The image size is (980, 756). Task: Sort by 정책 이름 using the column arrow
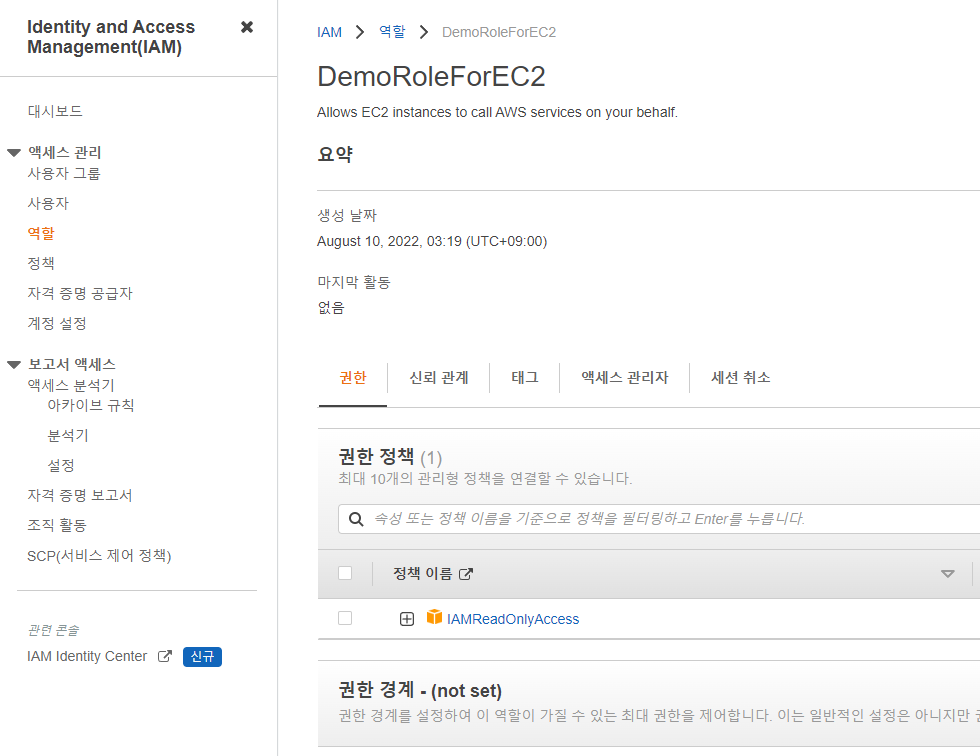948,574
